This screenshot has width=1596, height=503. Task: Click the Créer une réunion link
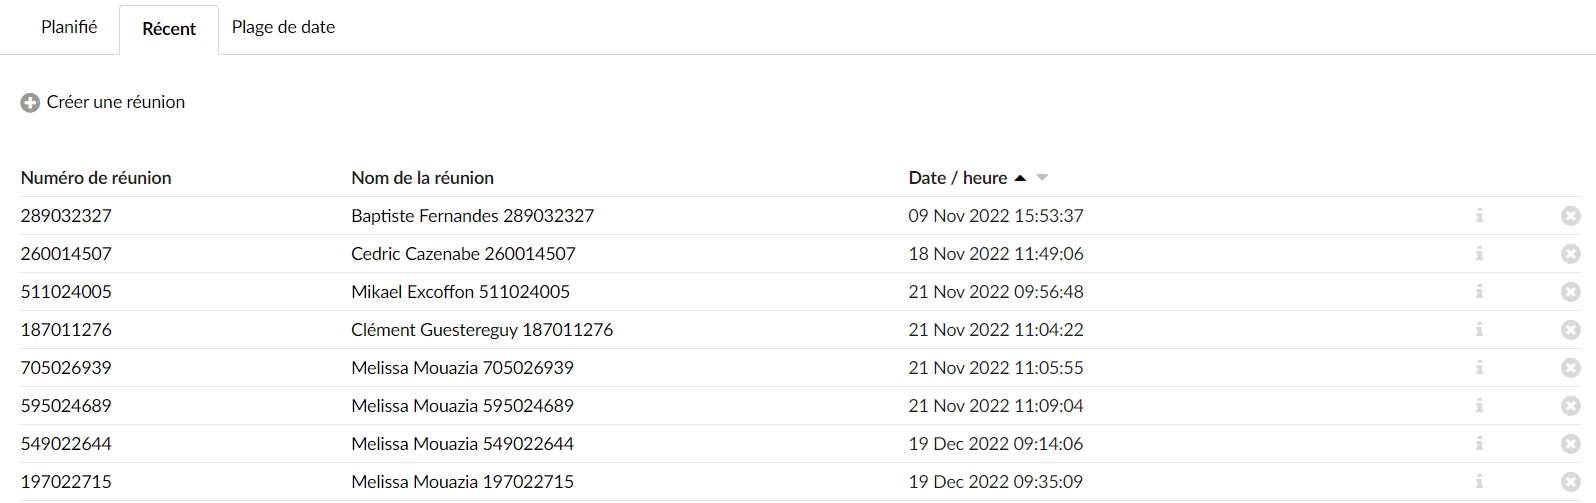[x=116, y=102]
